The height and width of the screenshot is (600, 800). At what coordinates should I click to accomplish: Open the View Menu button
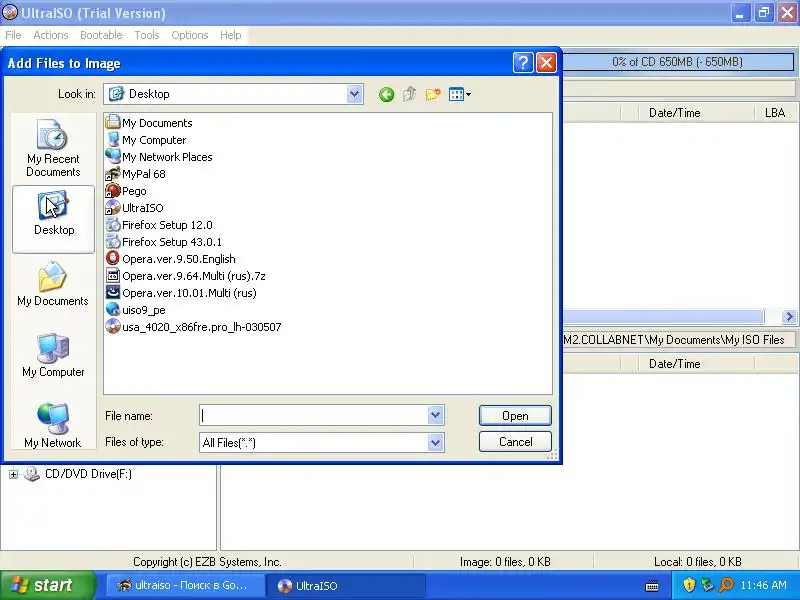click(x=459, y=94)
